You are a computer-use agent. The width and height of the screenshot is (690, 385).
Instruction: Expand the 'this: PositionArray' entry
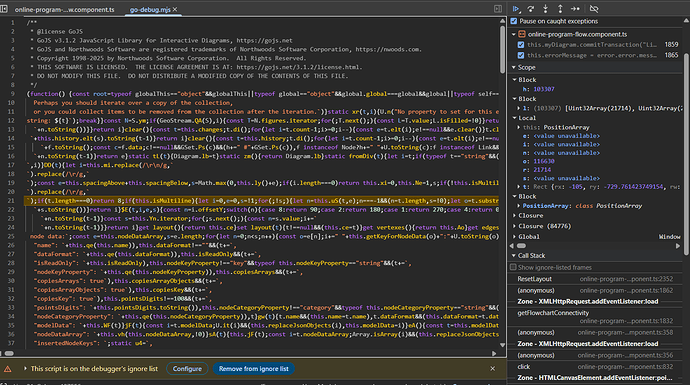pyautogui.click(x=518, y=127)
